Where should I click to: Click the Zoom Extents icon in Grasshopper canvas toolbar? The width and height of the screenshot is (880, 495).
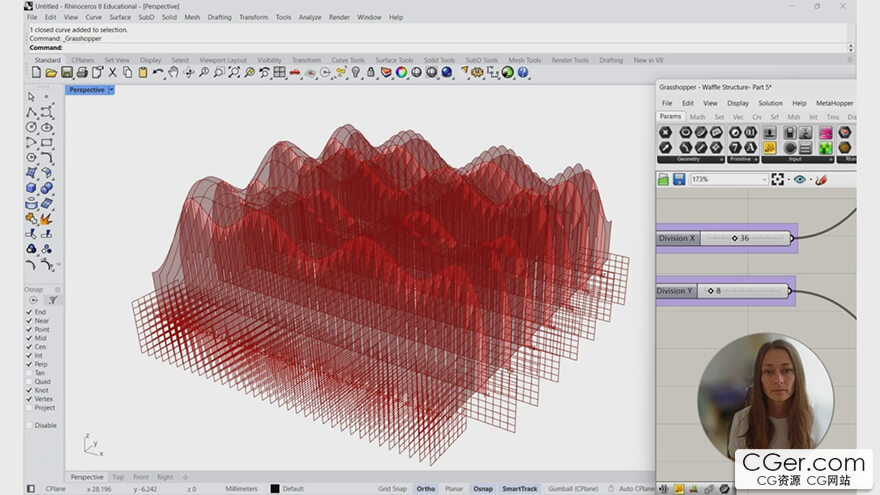tap(777, 179)
